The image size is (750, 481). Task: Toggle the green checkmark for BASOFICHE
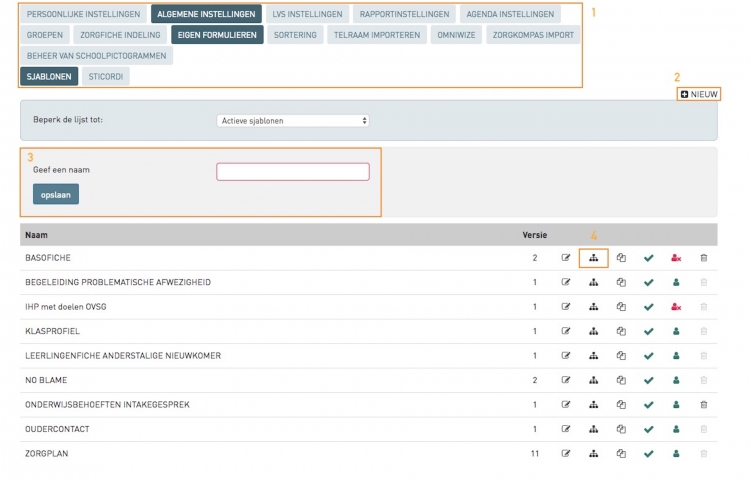click(648, 258)
